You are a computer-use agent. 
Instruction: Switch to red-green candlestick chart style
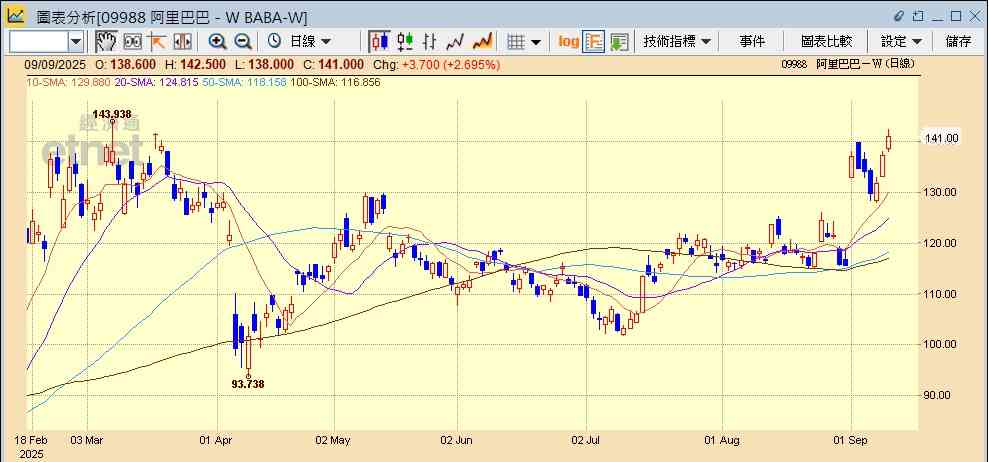(x=405, y=42)
